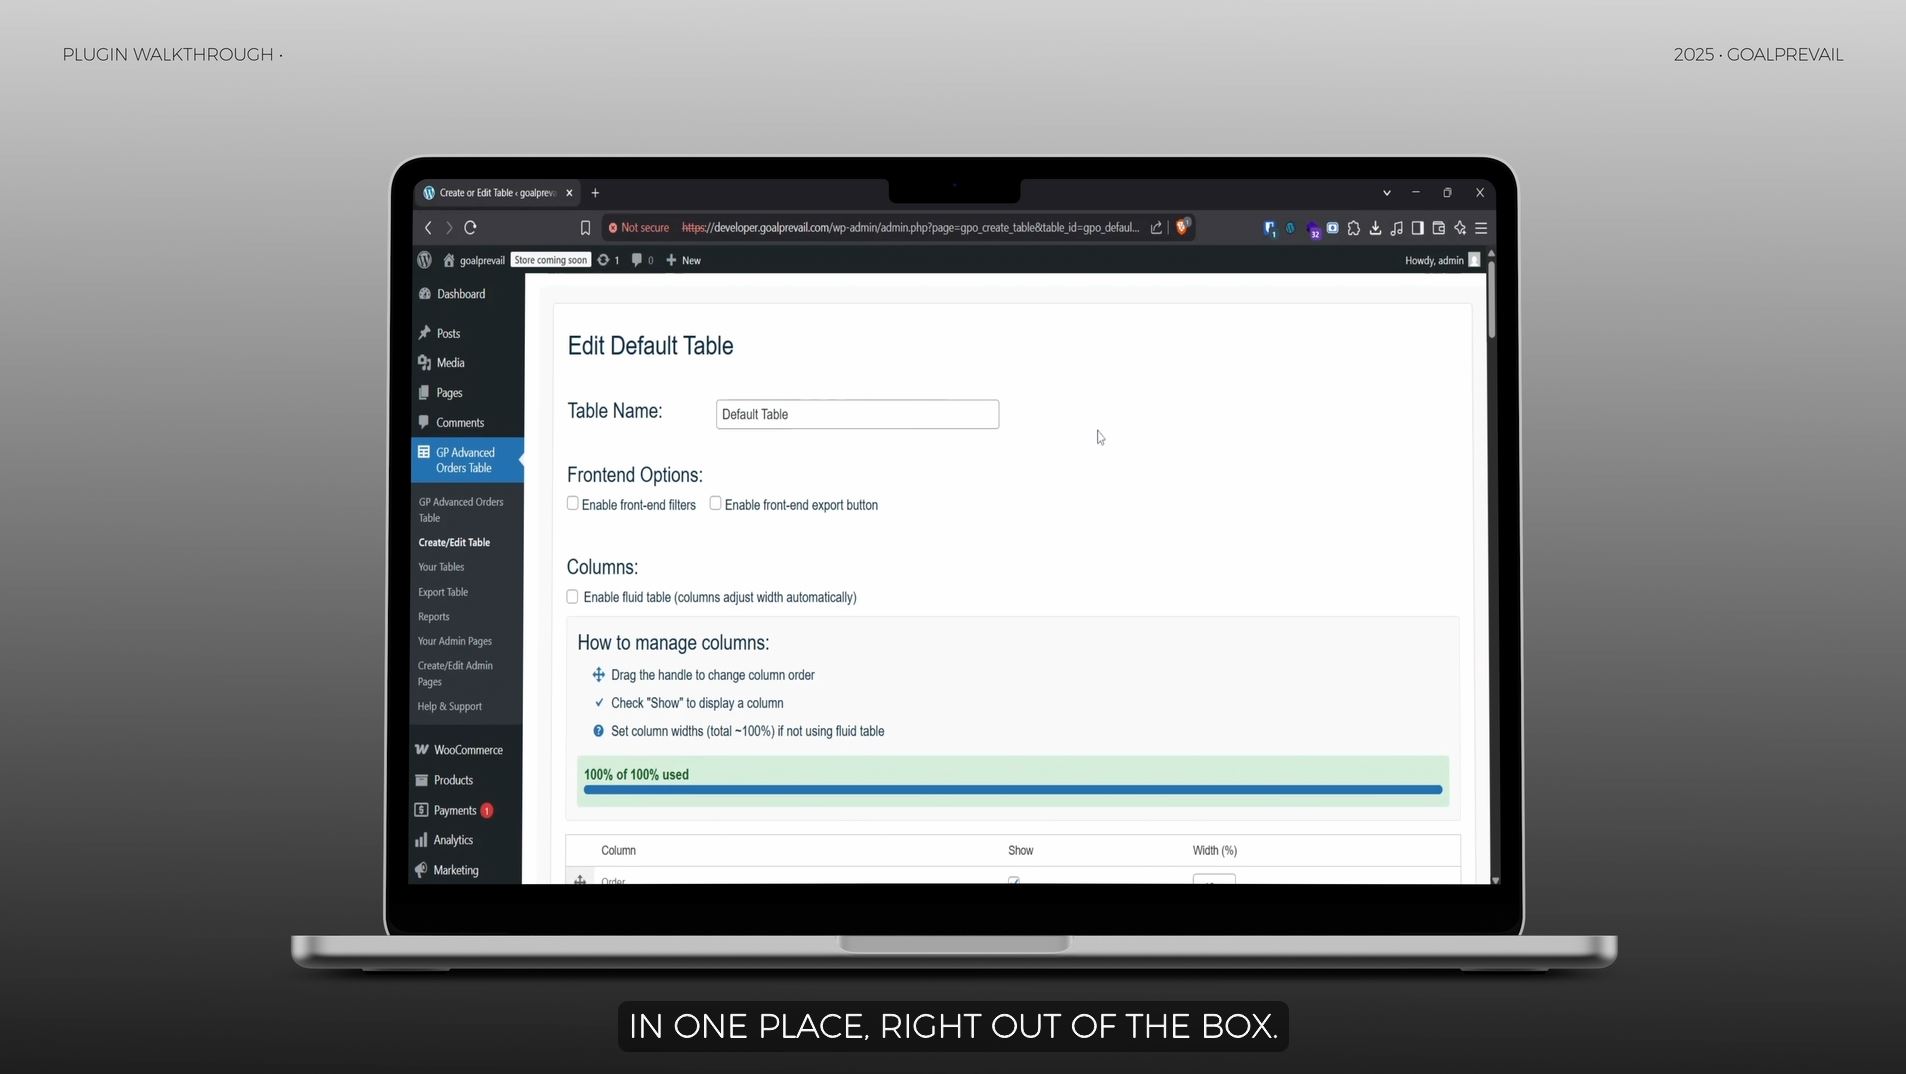Open browser downloads arrow icon

tap(1375, 228)
